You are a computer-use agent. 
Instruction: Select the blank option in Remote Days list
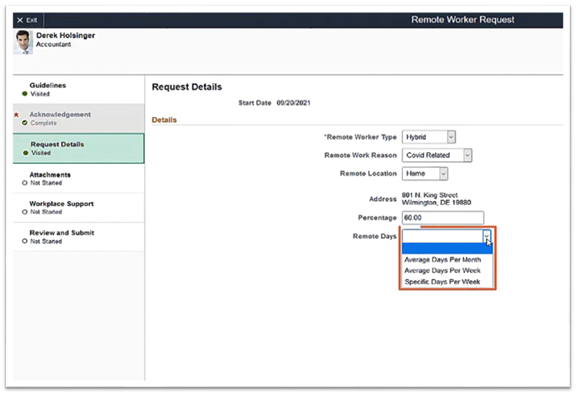pyautogui.click(x=447, y=249)
